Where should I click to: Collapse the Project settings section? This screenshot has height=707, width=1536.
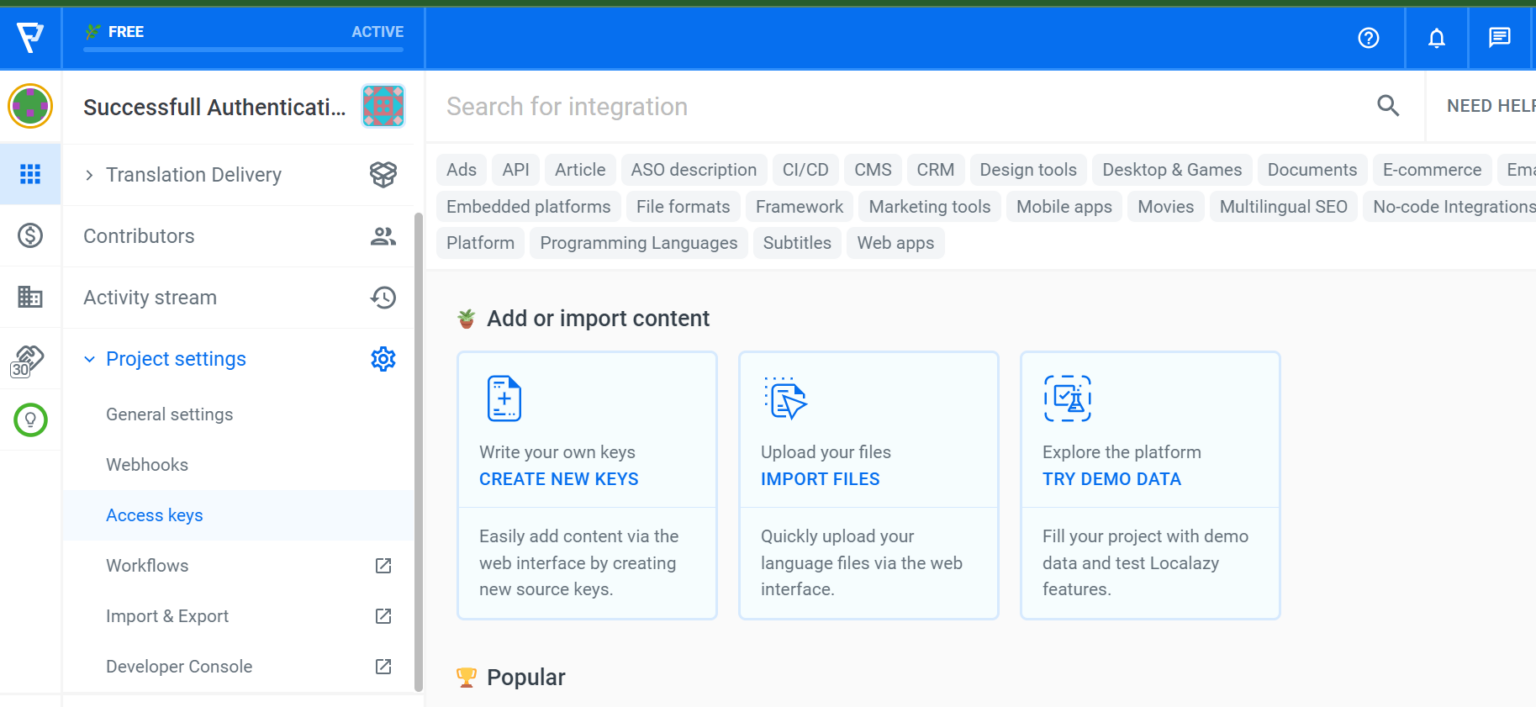tap(89, 359)
